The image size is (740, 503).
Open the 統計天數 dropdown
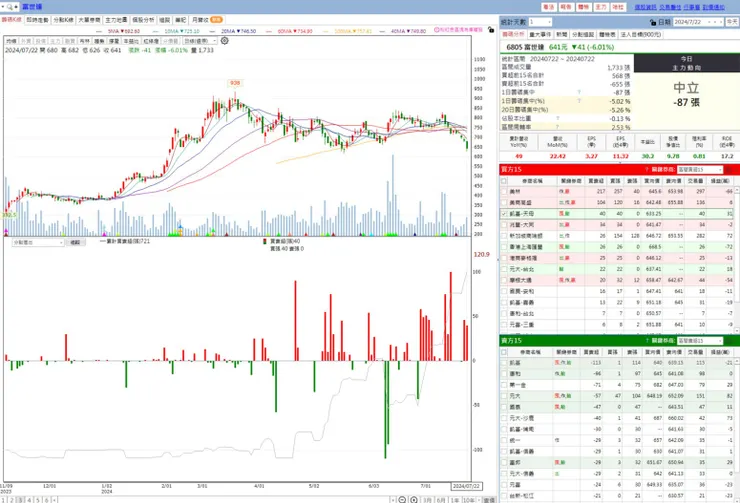coord(540,22)
